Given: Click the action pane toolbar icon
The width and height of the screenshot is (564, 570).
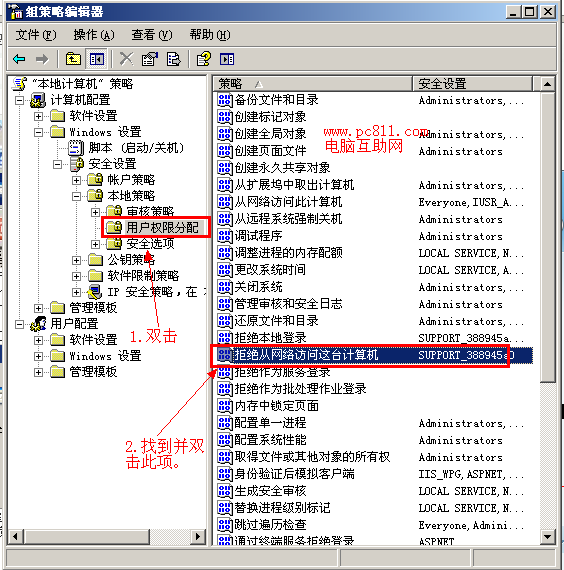Looking at the screenshot, I should click(x=227, y=59).
